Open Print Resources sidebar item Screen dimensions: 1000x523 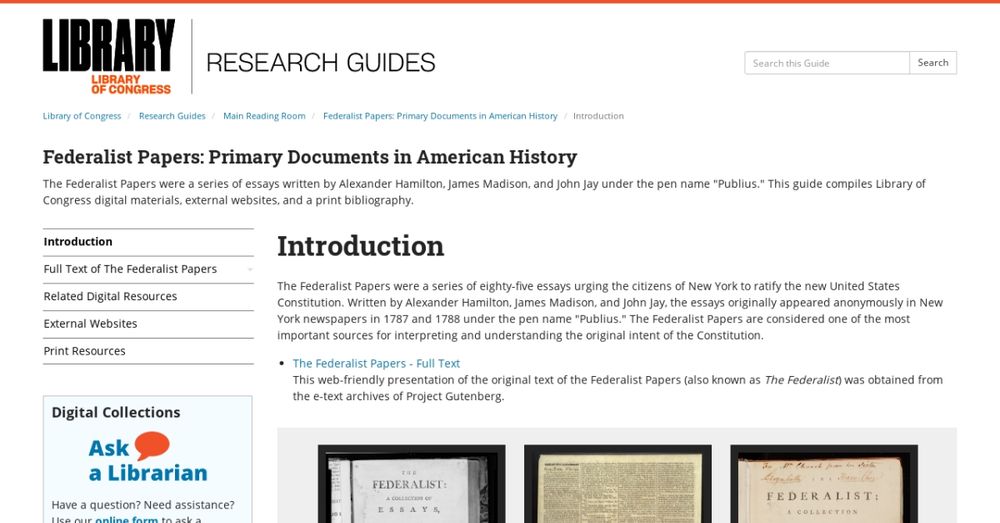pyautogui.click(x=148, y=351)
